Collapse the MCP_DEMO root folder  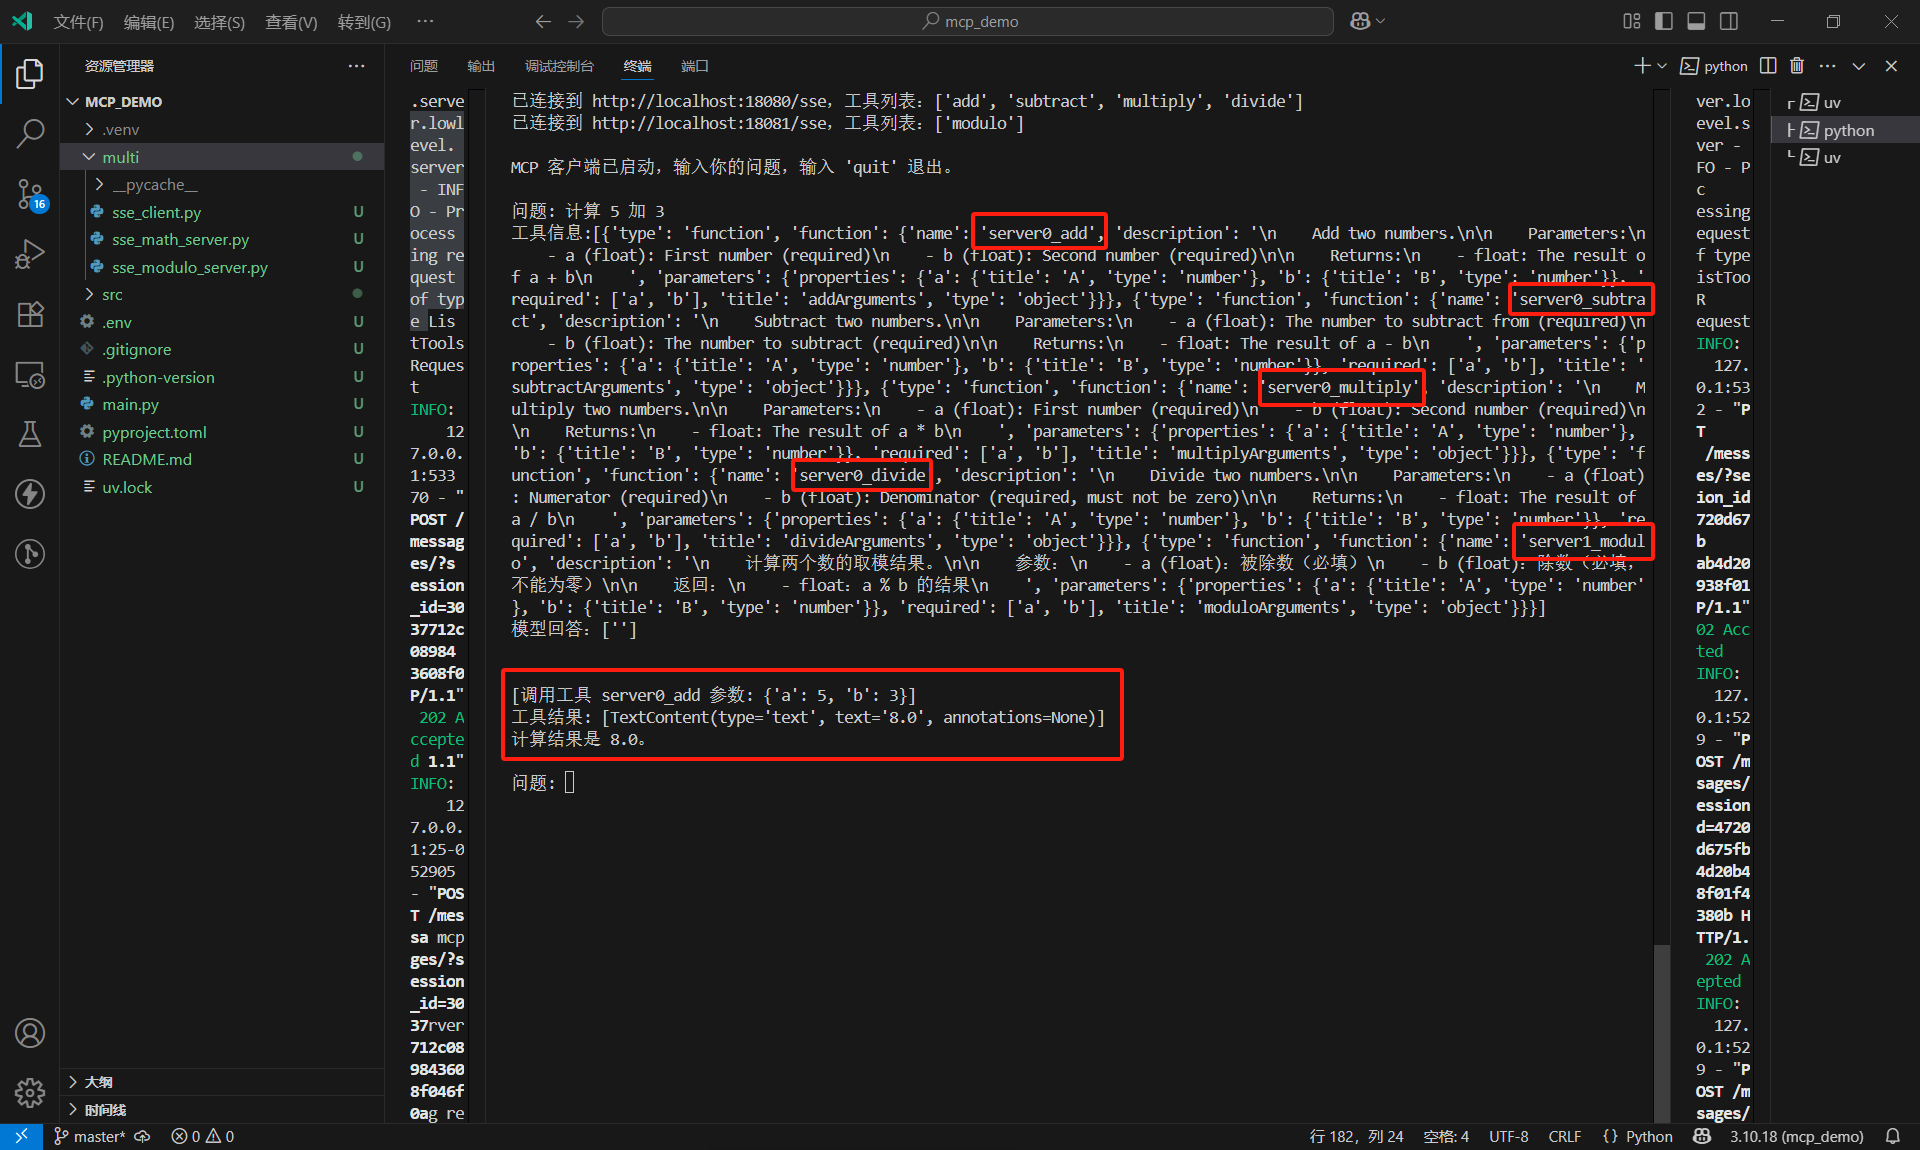(222, 102)
